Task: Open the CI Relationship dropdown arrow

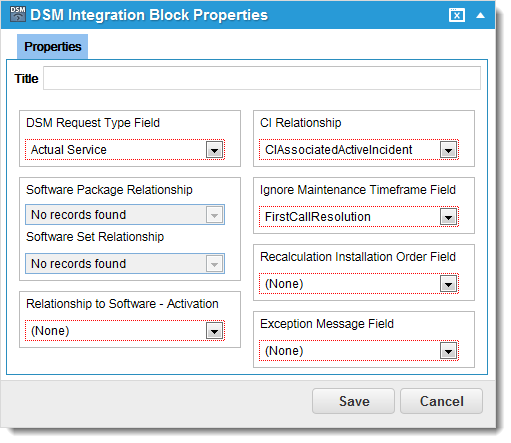Action: (448, 150)
